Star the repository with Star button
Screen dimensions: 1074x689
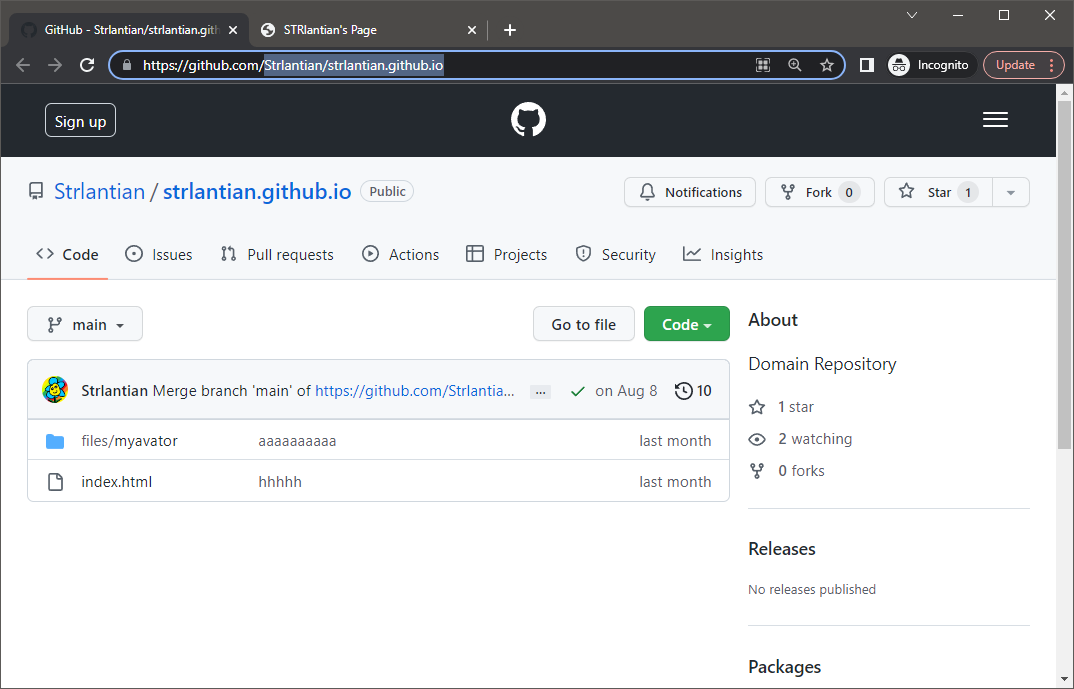click(938, 192)
